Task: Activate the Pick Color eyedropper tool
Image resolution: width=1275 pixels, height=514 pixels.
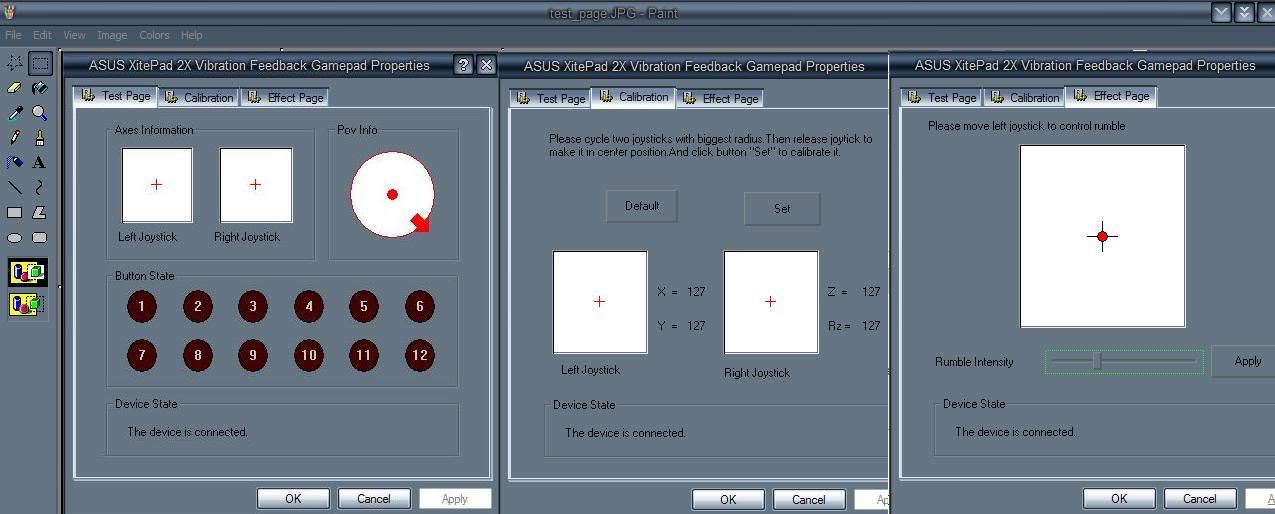Action: [x=15, y=113]
